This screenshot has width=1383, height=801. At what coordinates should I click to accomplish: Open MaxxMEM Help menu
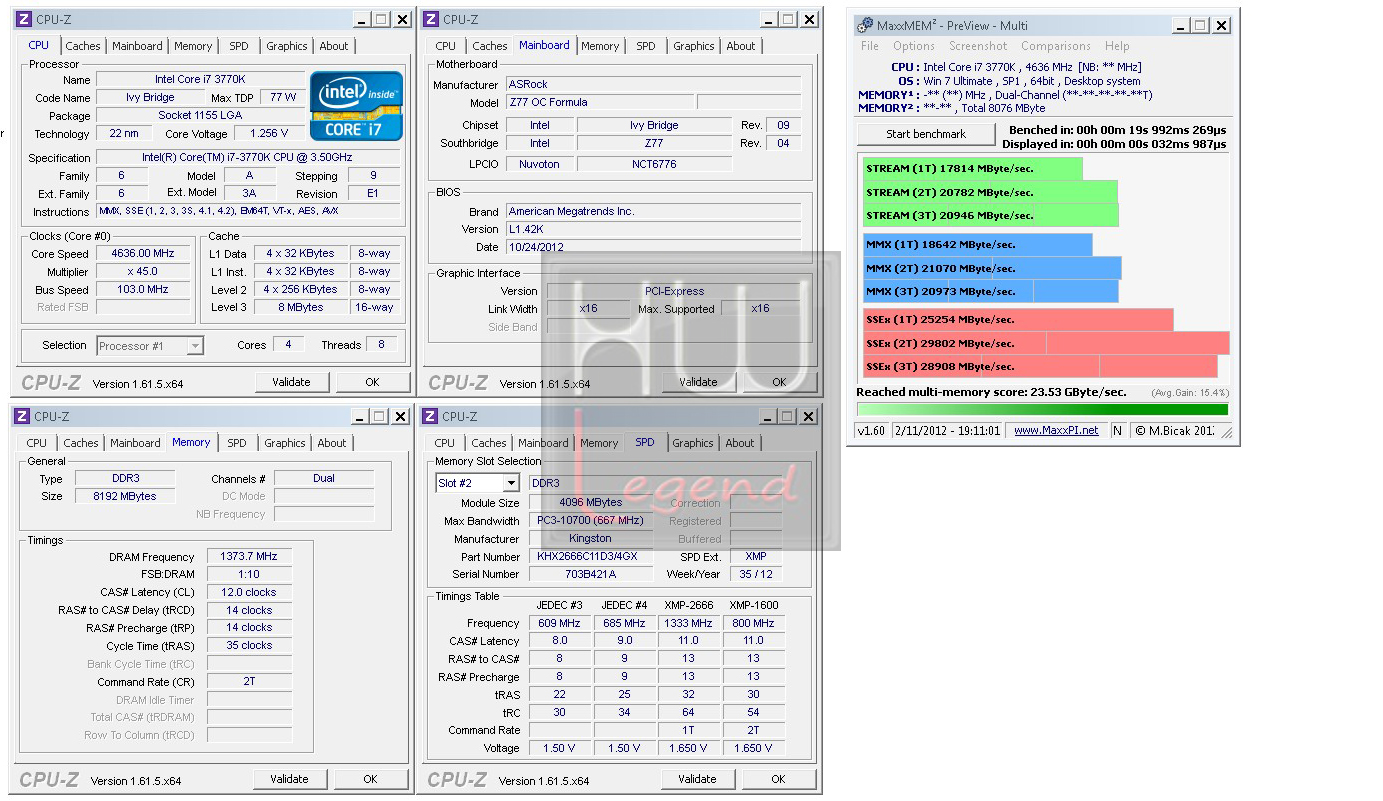coord(1117,46)
